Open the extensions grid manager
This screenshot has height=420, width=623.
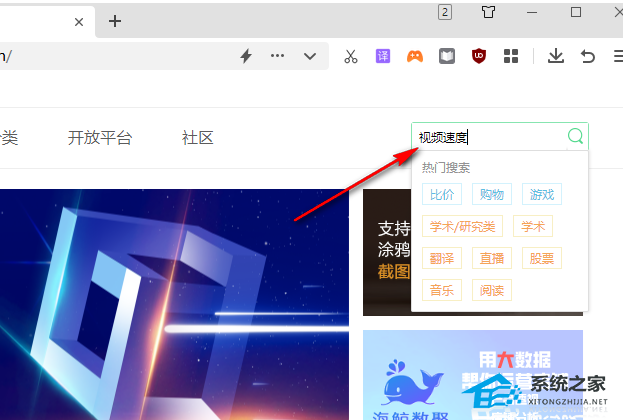[x=511, y=56]
